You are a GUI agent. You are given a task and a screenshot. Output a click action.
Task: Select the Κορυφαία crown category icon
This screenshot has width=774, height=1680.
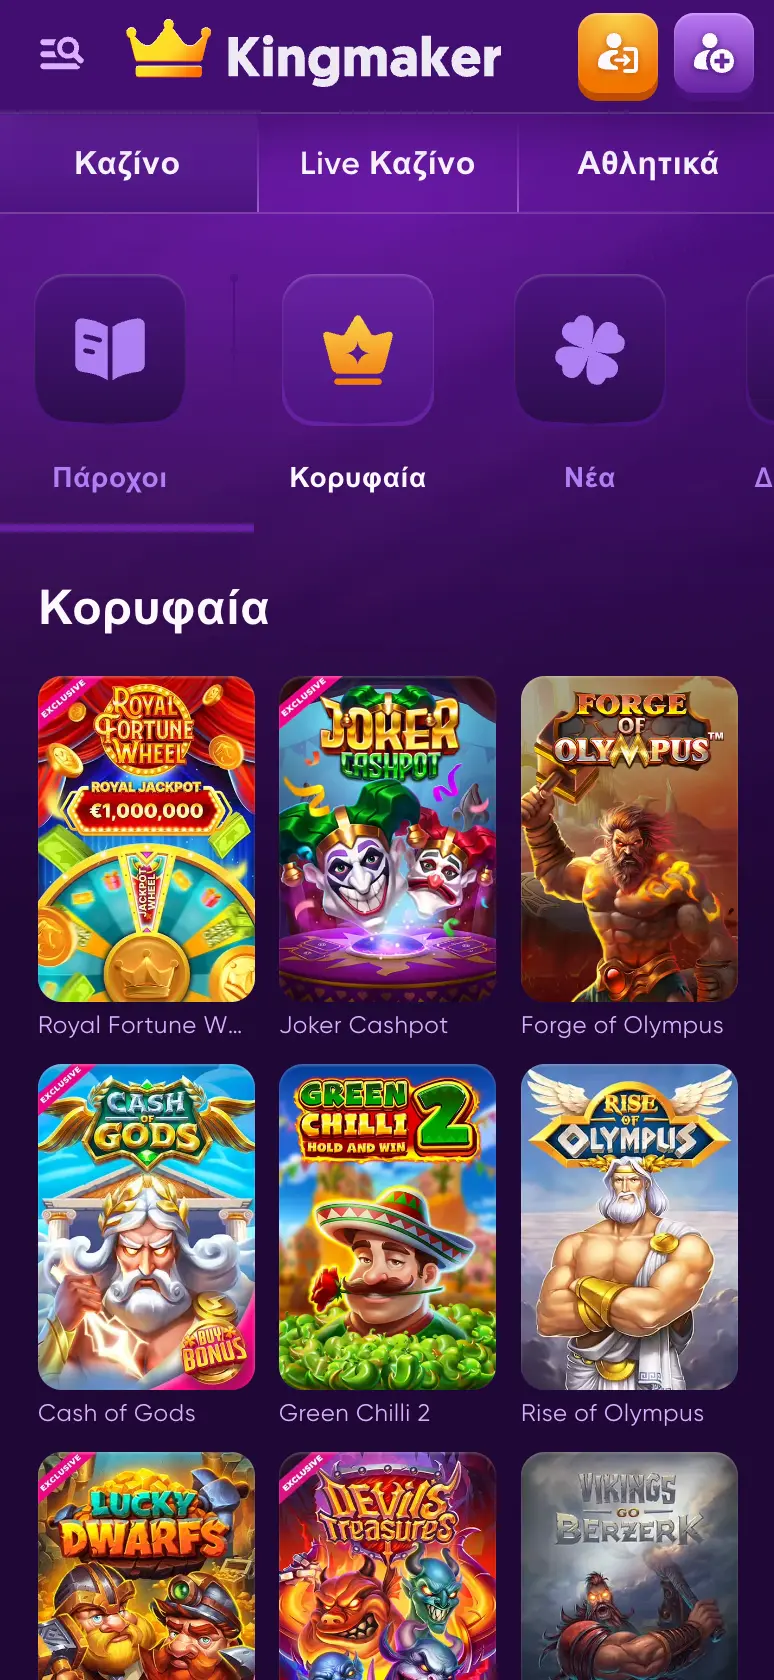coord(358,349)
